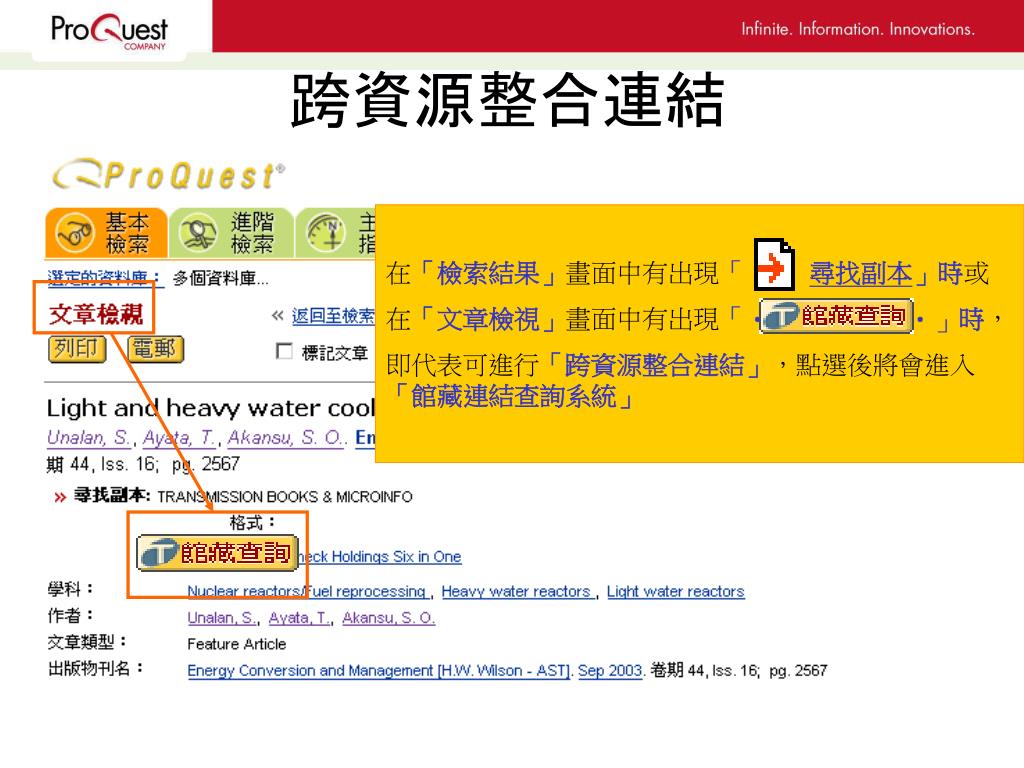This screenshot has height=768, width=1024.
Task: Open Light water reactors subject link
Action: pos(675,591)
